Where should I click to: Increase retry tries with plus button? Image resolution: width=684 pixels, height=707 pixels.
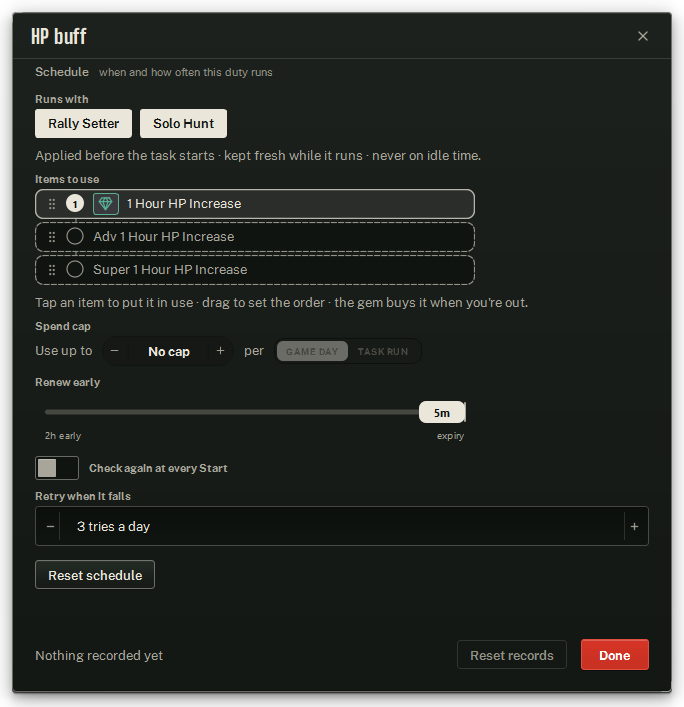(634, 526)
